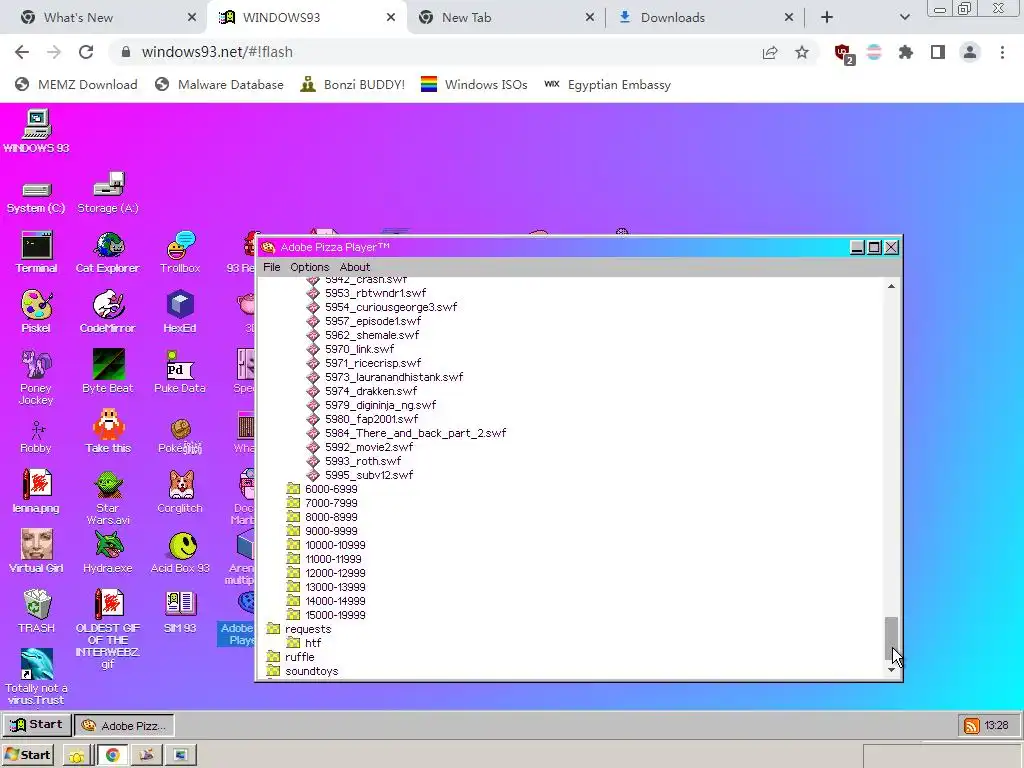Viewport: 1024px width, 768px height.
Task: Launch Cat Explorer icon
Action: point(108,252)
